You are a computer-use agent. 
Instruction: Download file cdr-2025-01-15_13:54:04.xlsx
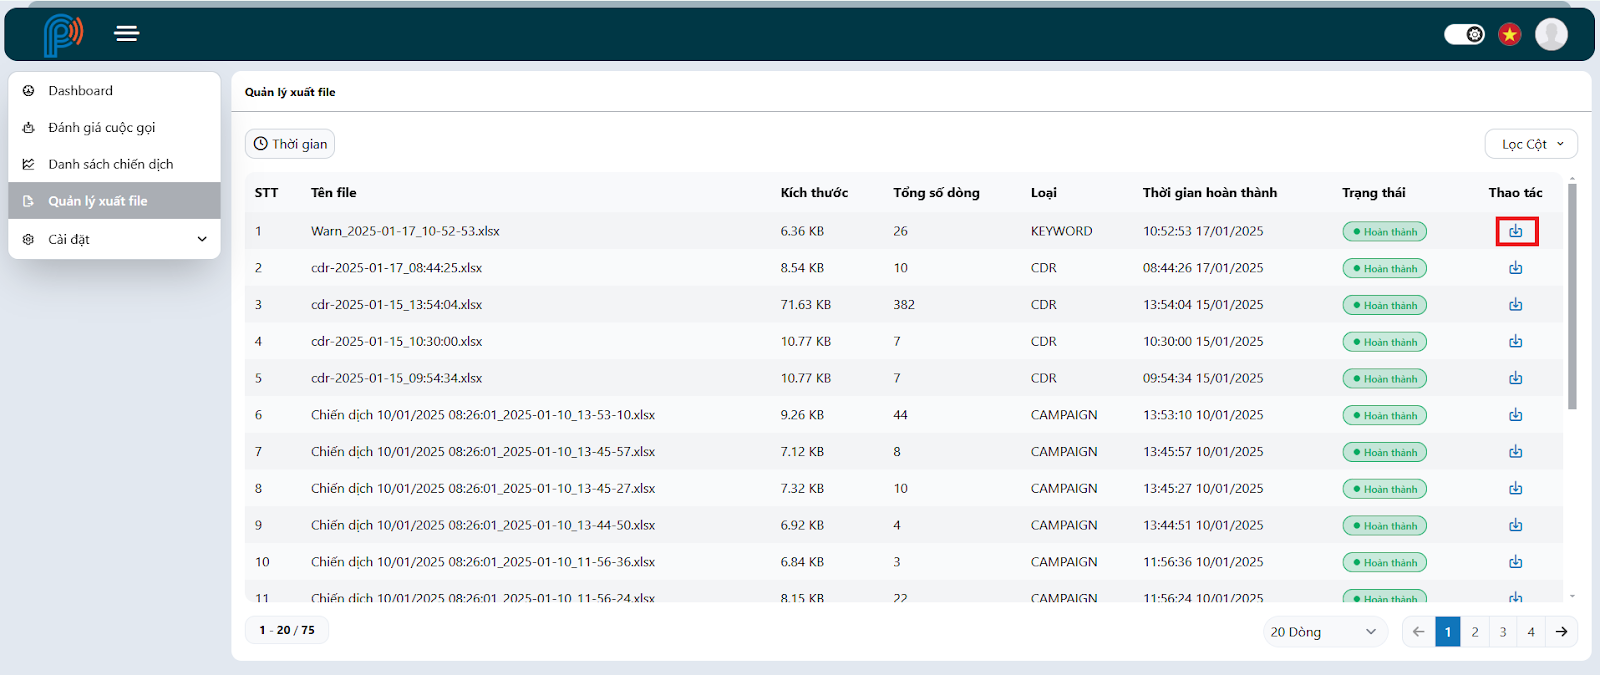(1516, 305)
